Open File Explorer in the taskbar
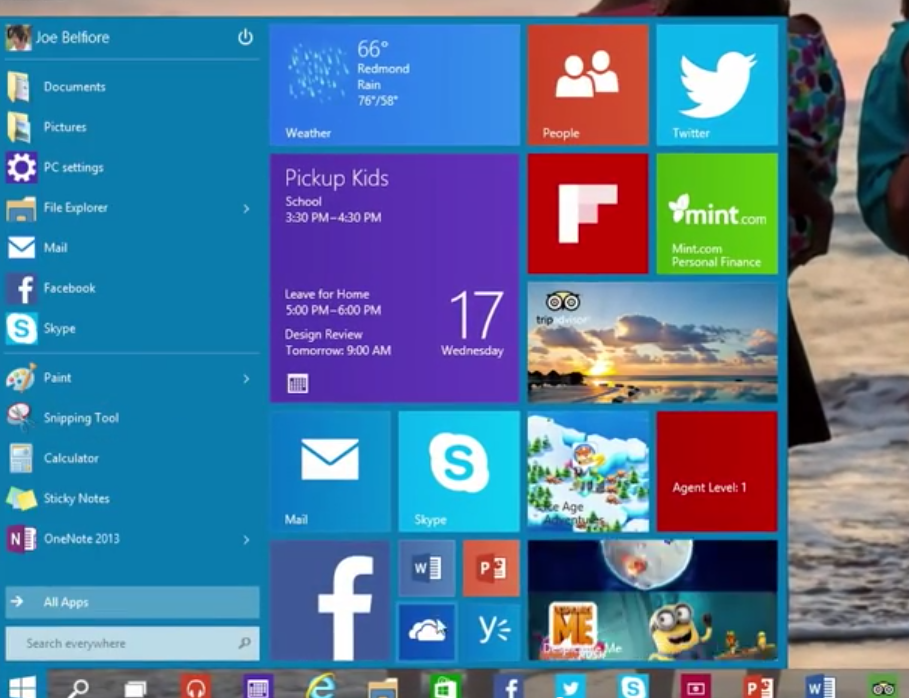The image size is (909, 698). click(x=383, y=689)
